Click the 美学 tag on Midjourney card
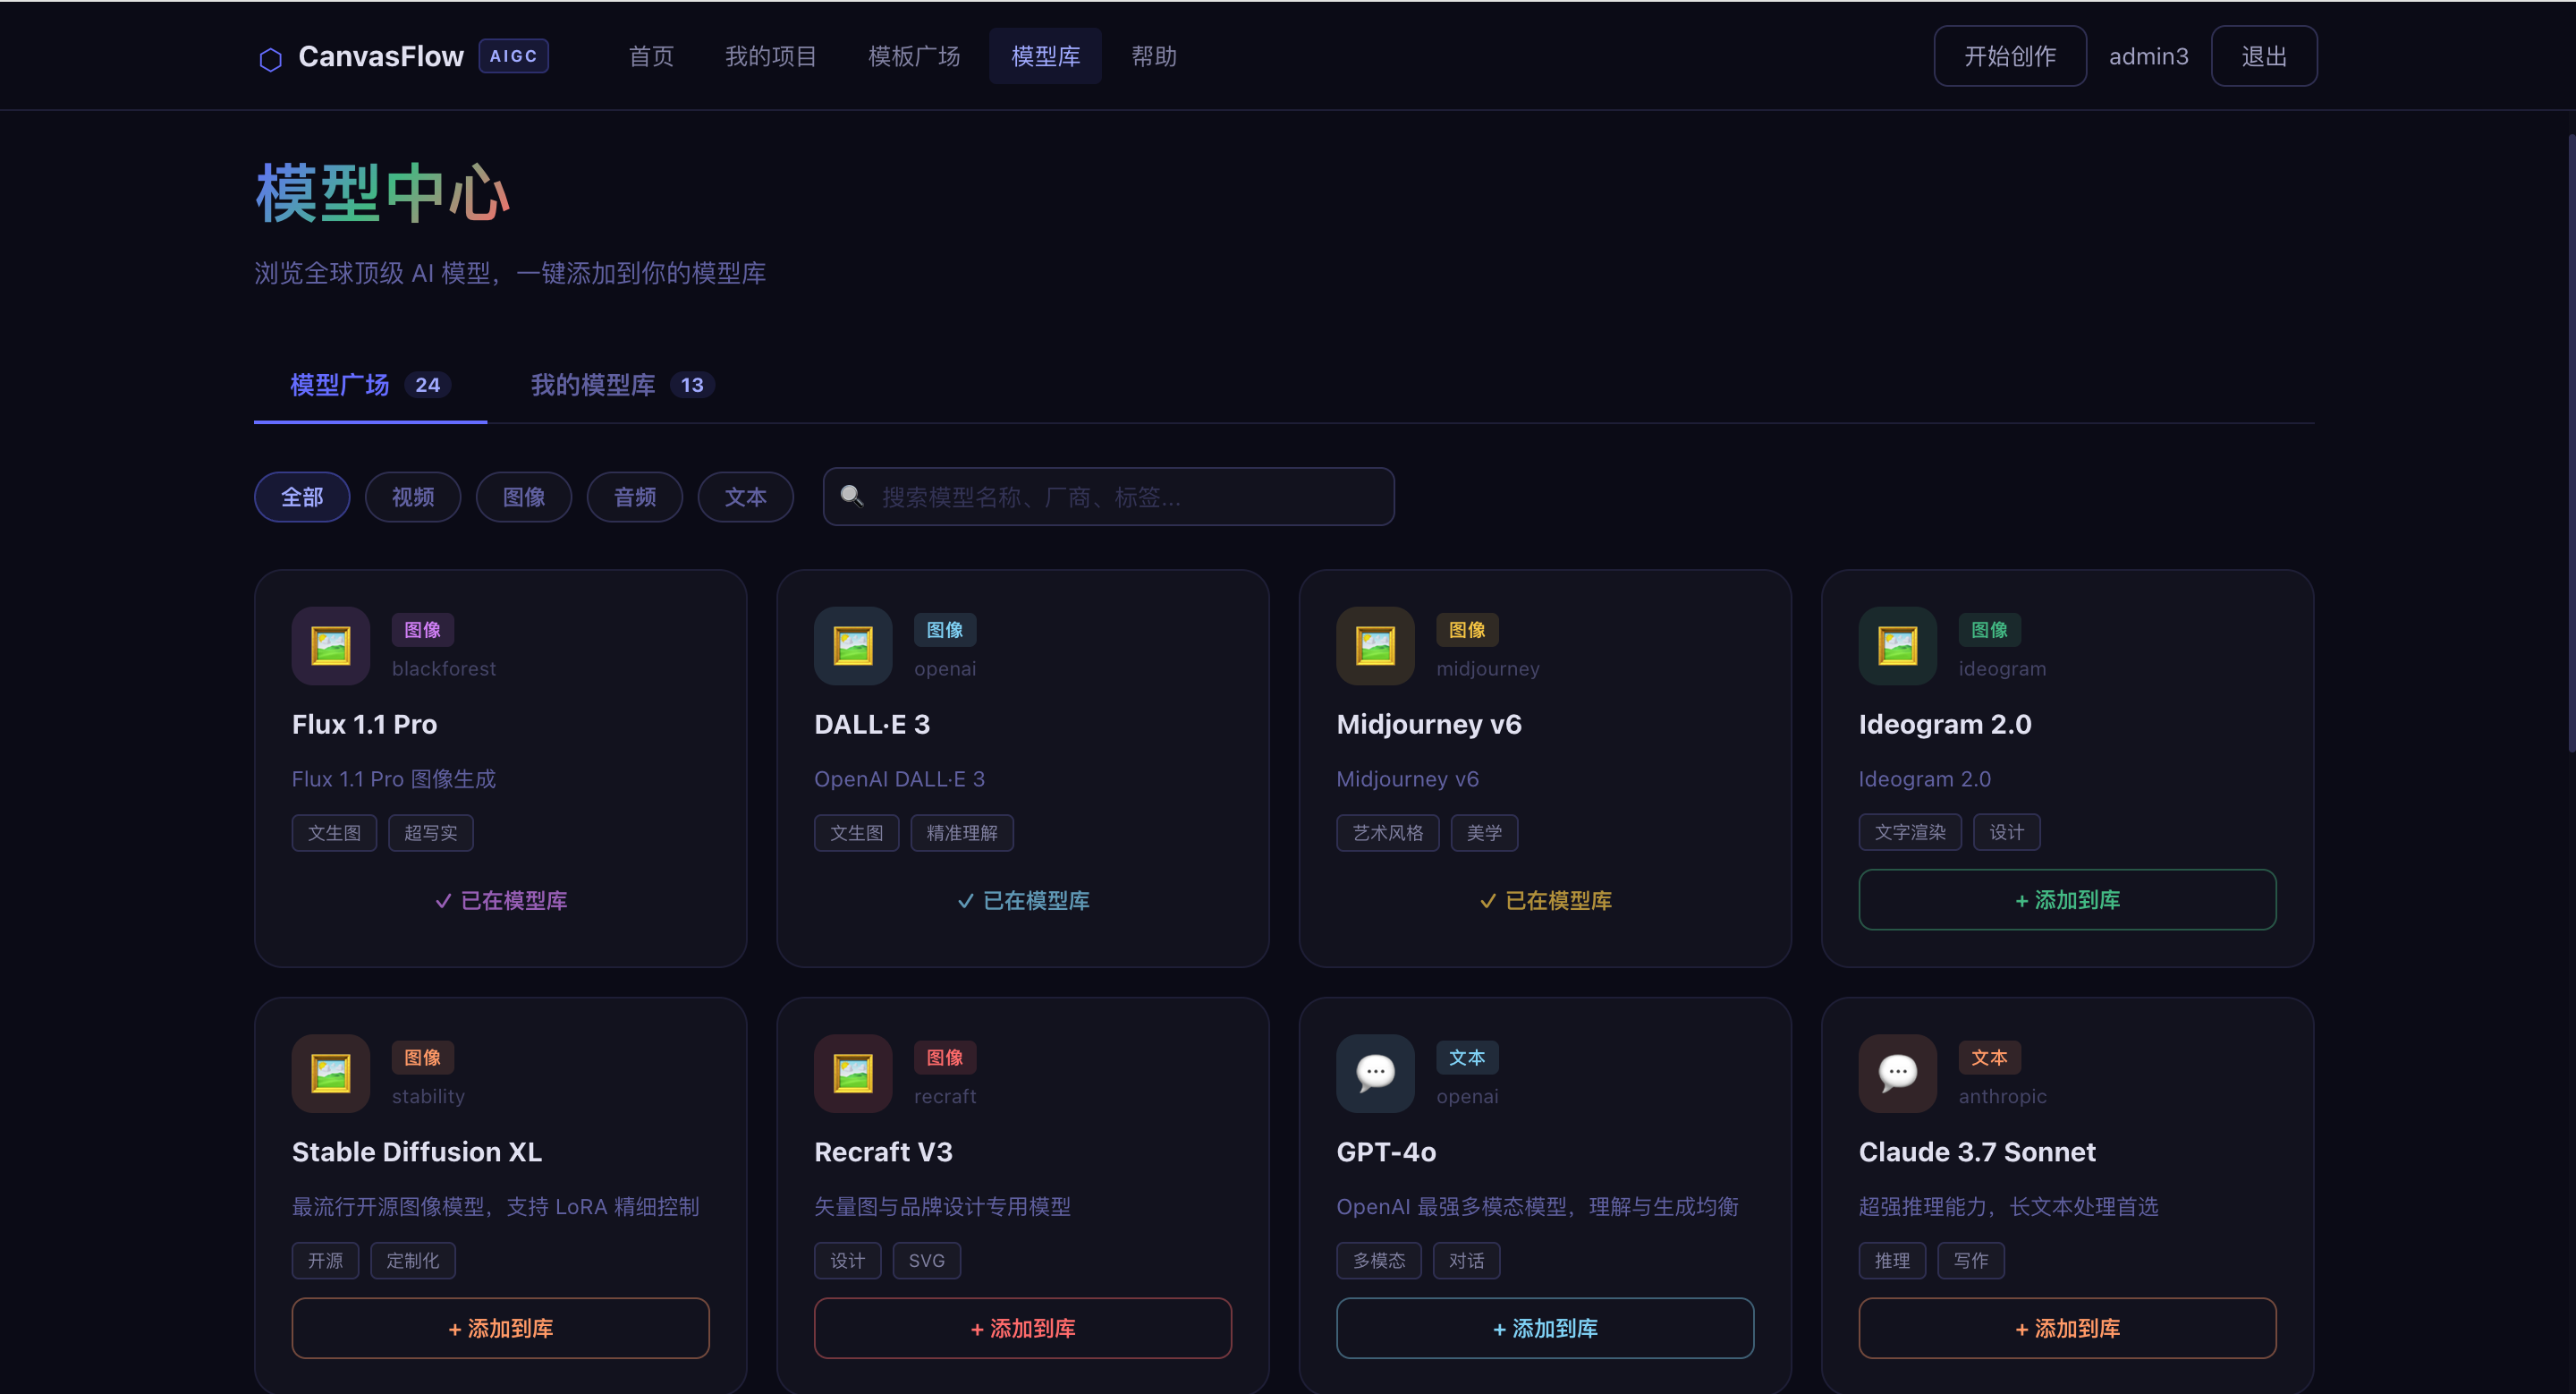 point(1484,833)
